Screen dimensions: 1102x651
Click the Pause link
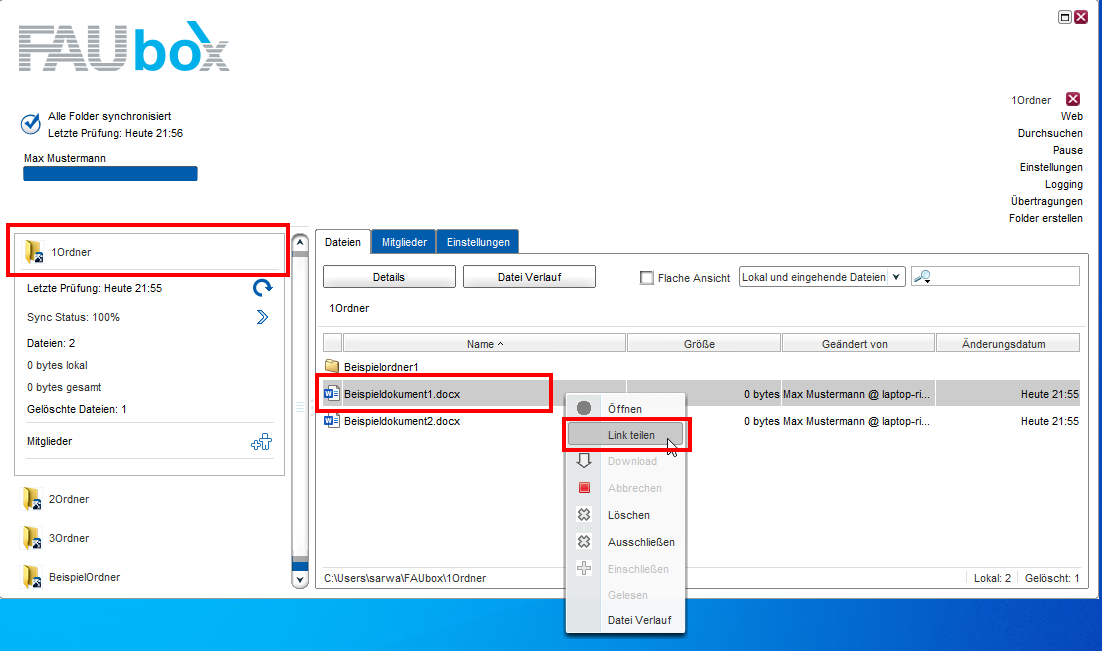[x=1068, y=150]
